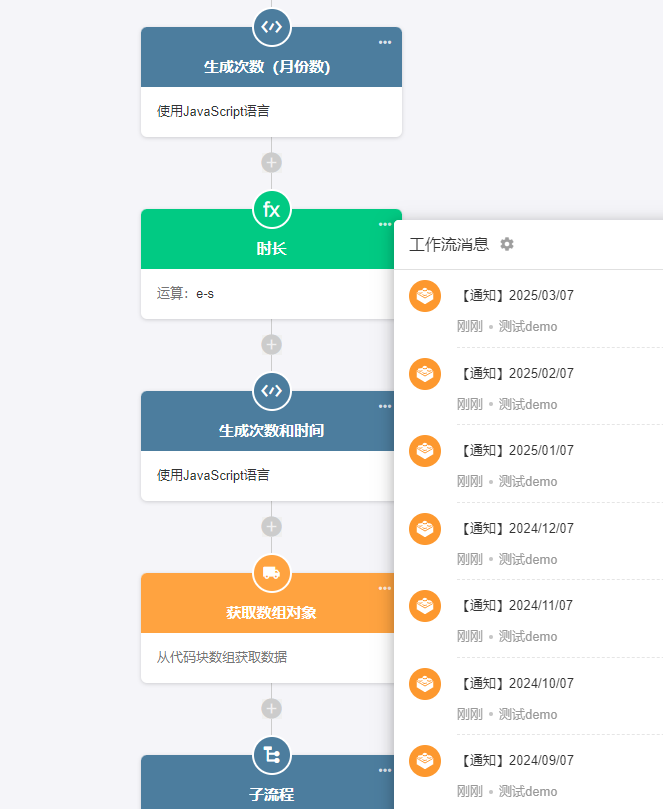Open message 【通知】2025/02/07
Screen dimensions: 663x809
click(x=515, y=374)
